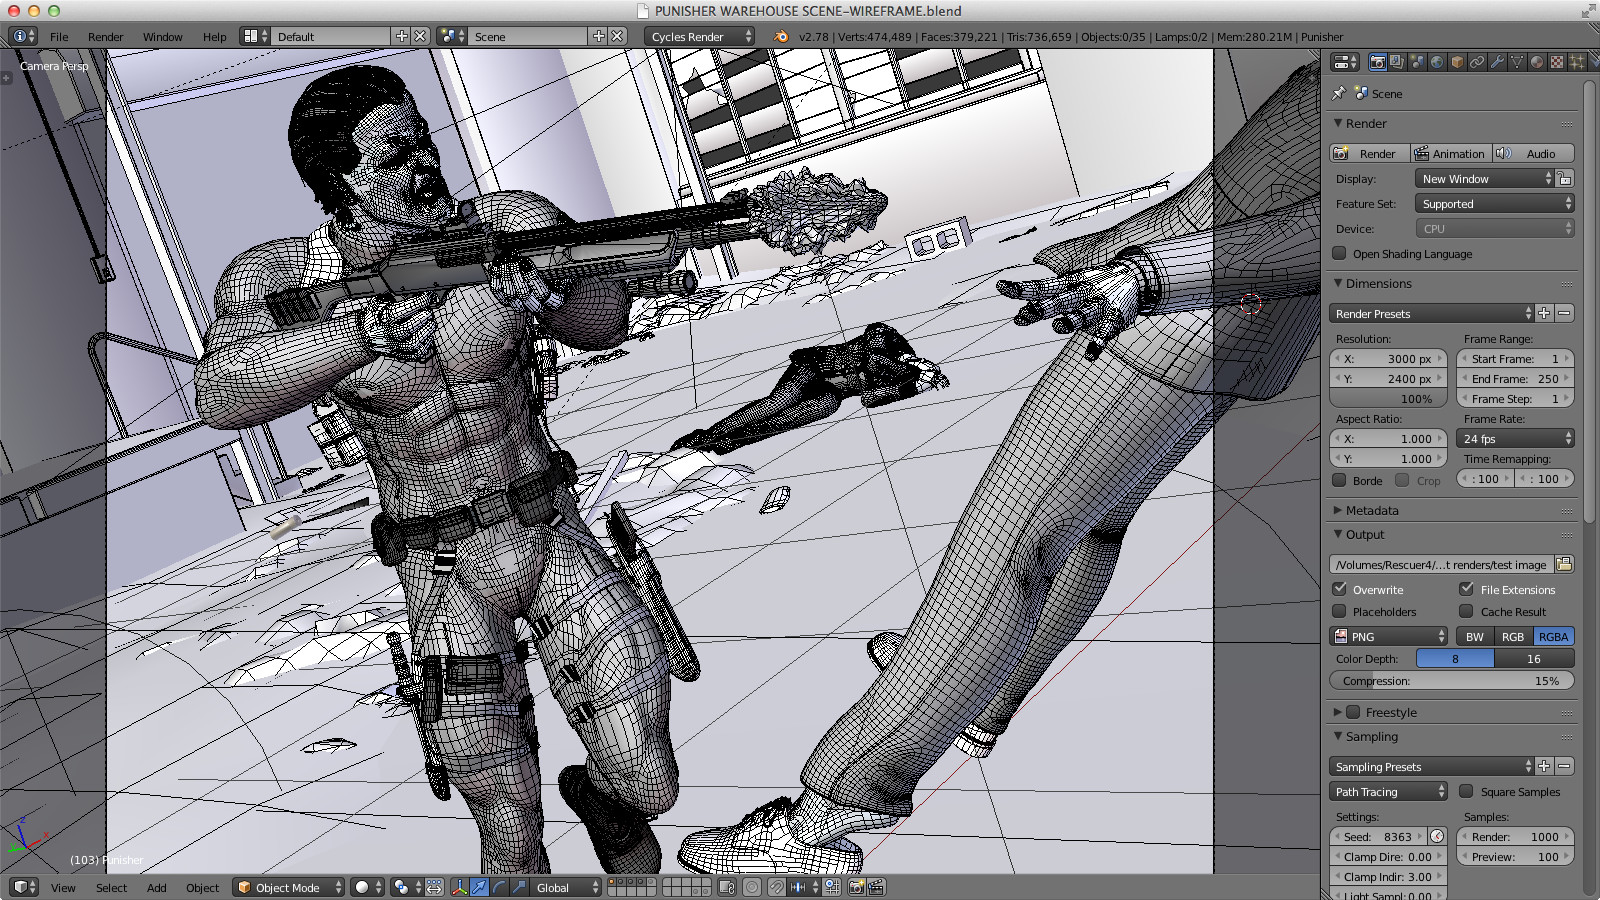
Task: Open the Mesh Data tab (triangle icon)
Action: click(x=1517, y=62)
